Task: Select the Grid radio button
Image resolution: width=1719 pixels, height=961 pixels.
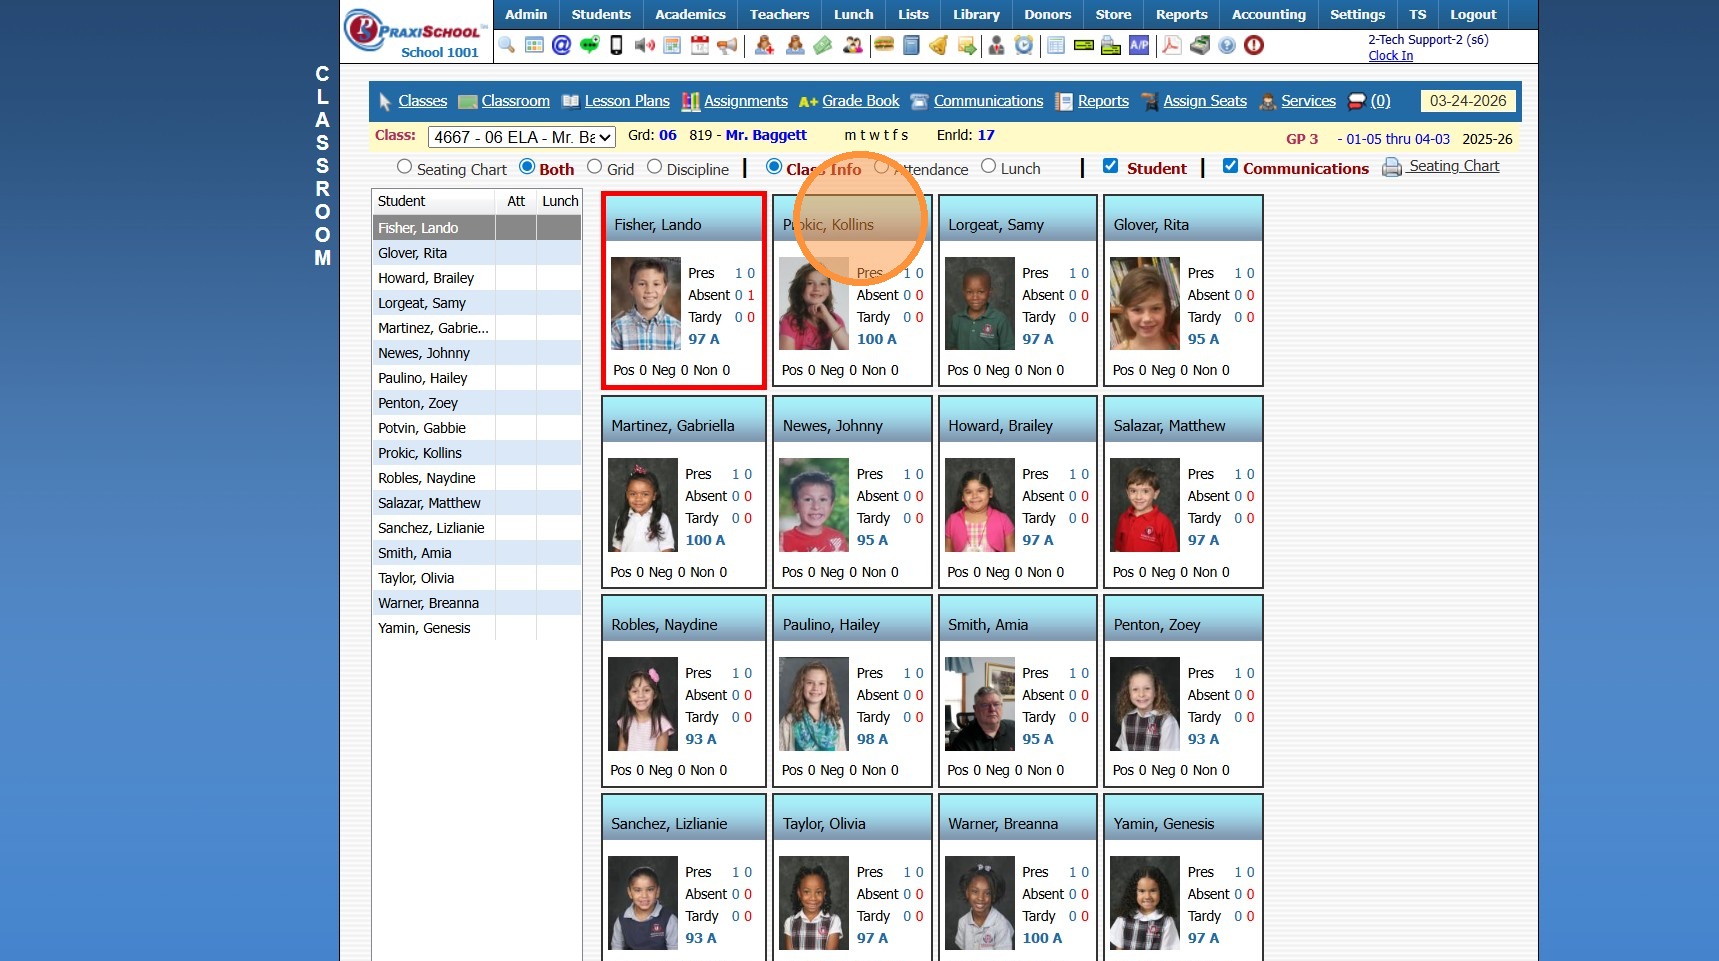Action: coord(594,167)
